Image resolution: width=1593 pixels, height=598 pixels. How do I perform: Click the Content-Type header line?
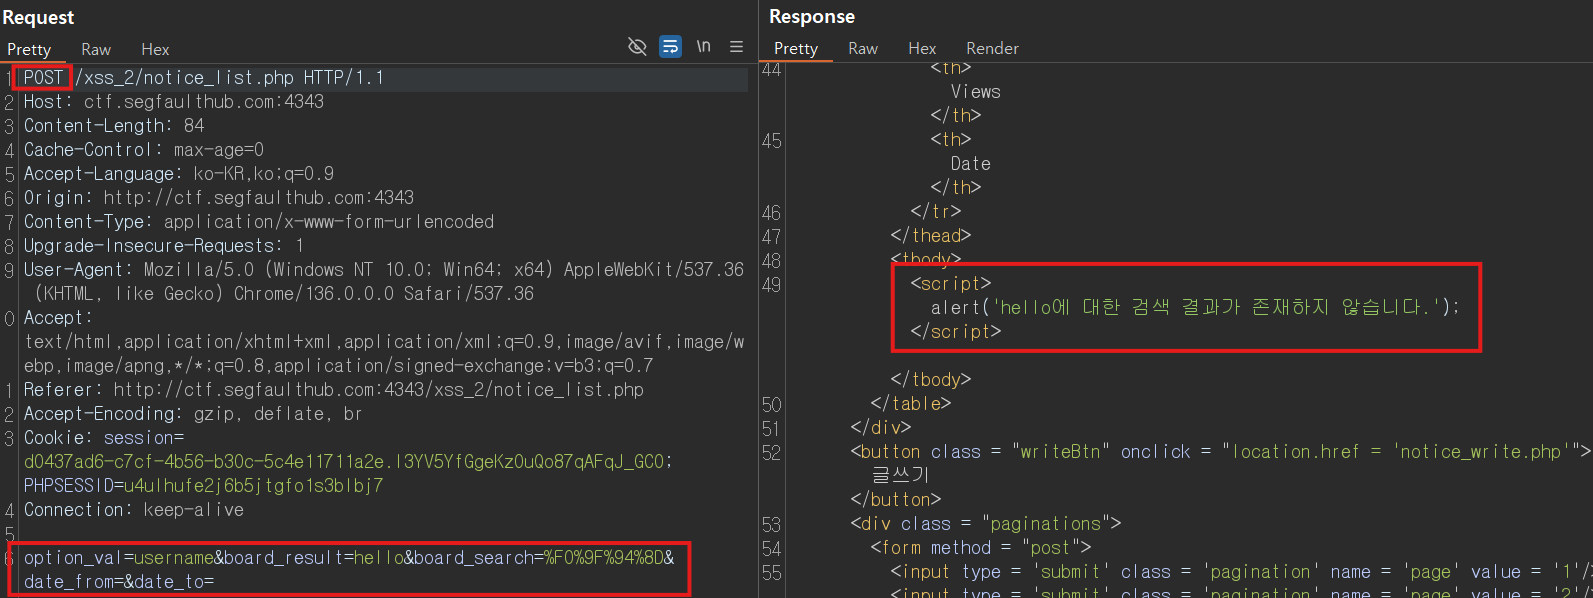pyautogui.click(x=259, y=222)
